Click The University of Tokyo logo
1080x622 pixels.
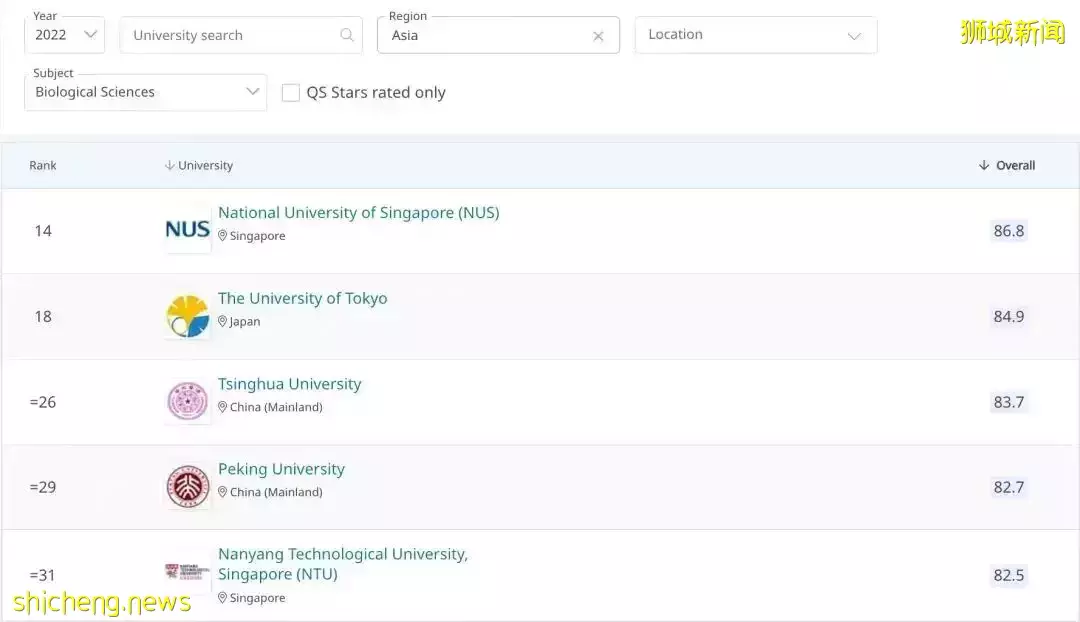click(x=186, y=314)
